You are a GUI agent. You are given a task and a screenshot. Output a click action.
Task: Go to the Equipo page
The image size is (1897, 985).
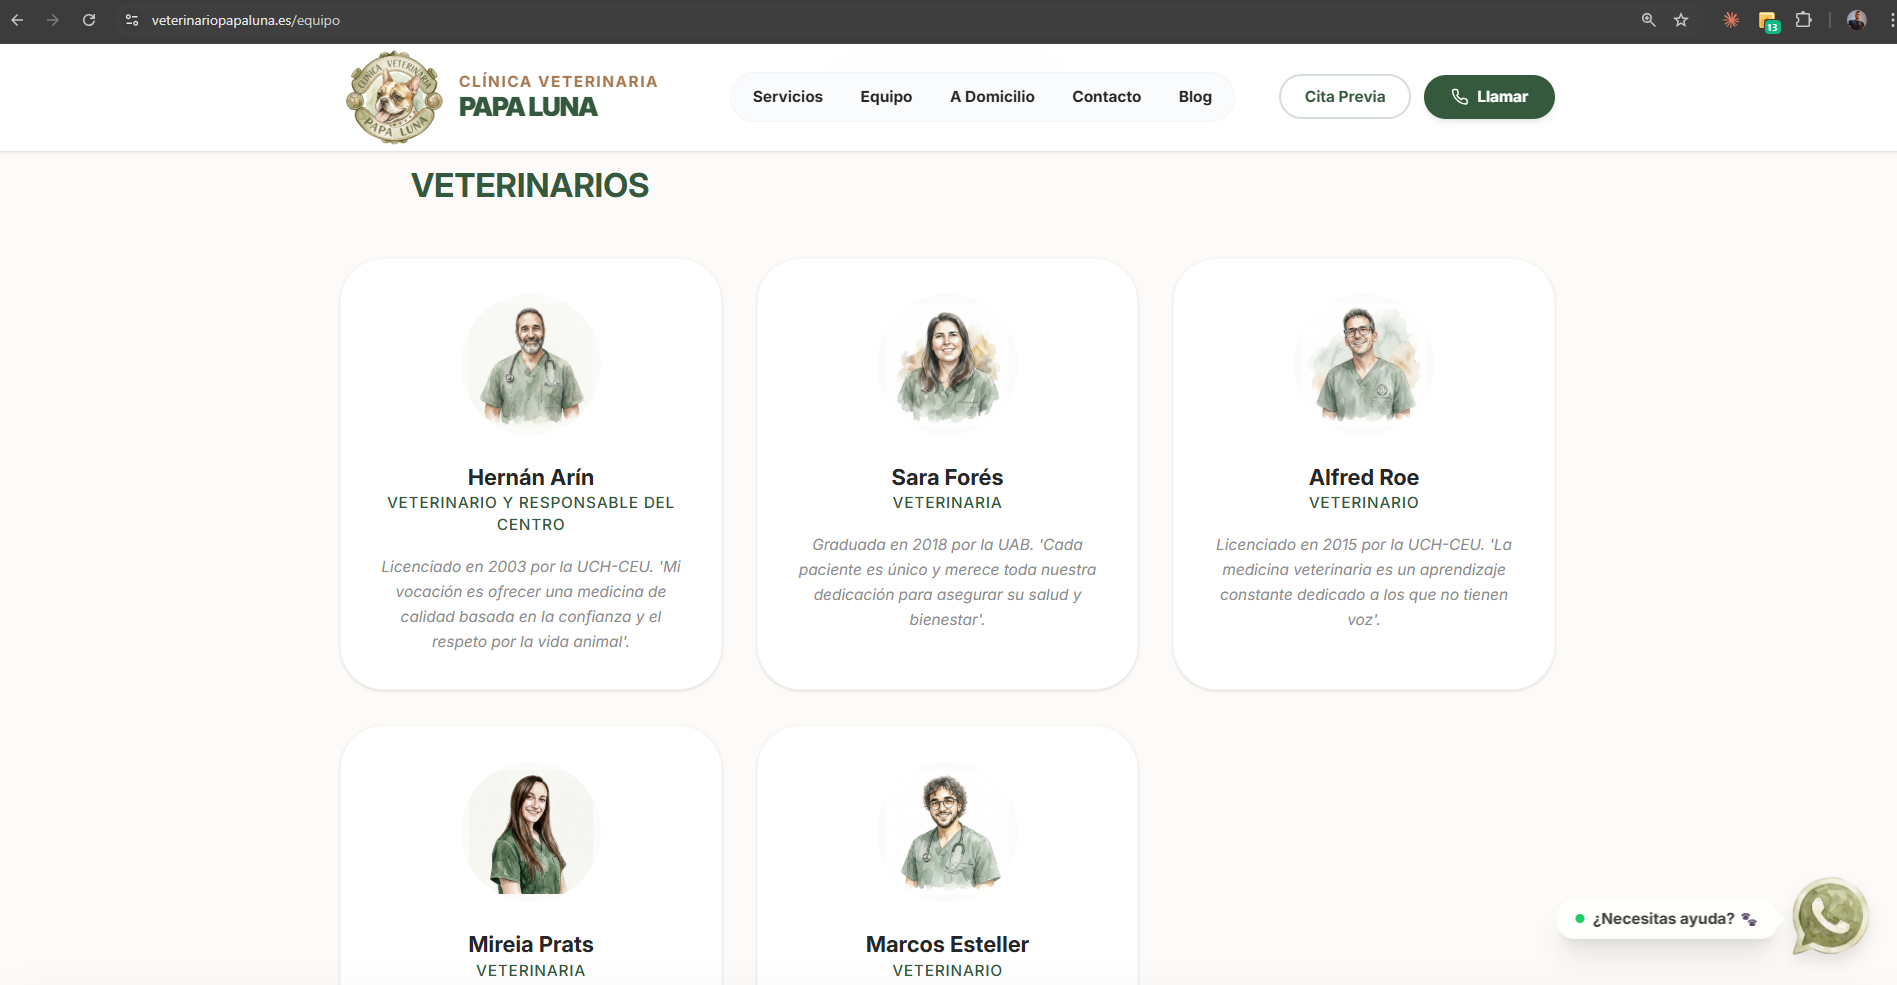(x=885, y=97)
